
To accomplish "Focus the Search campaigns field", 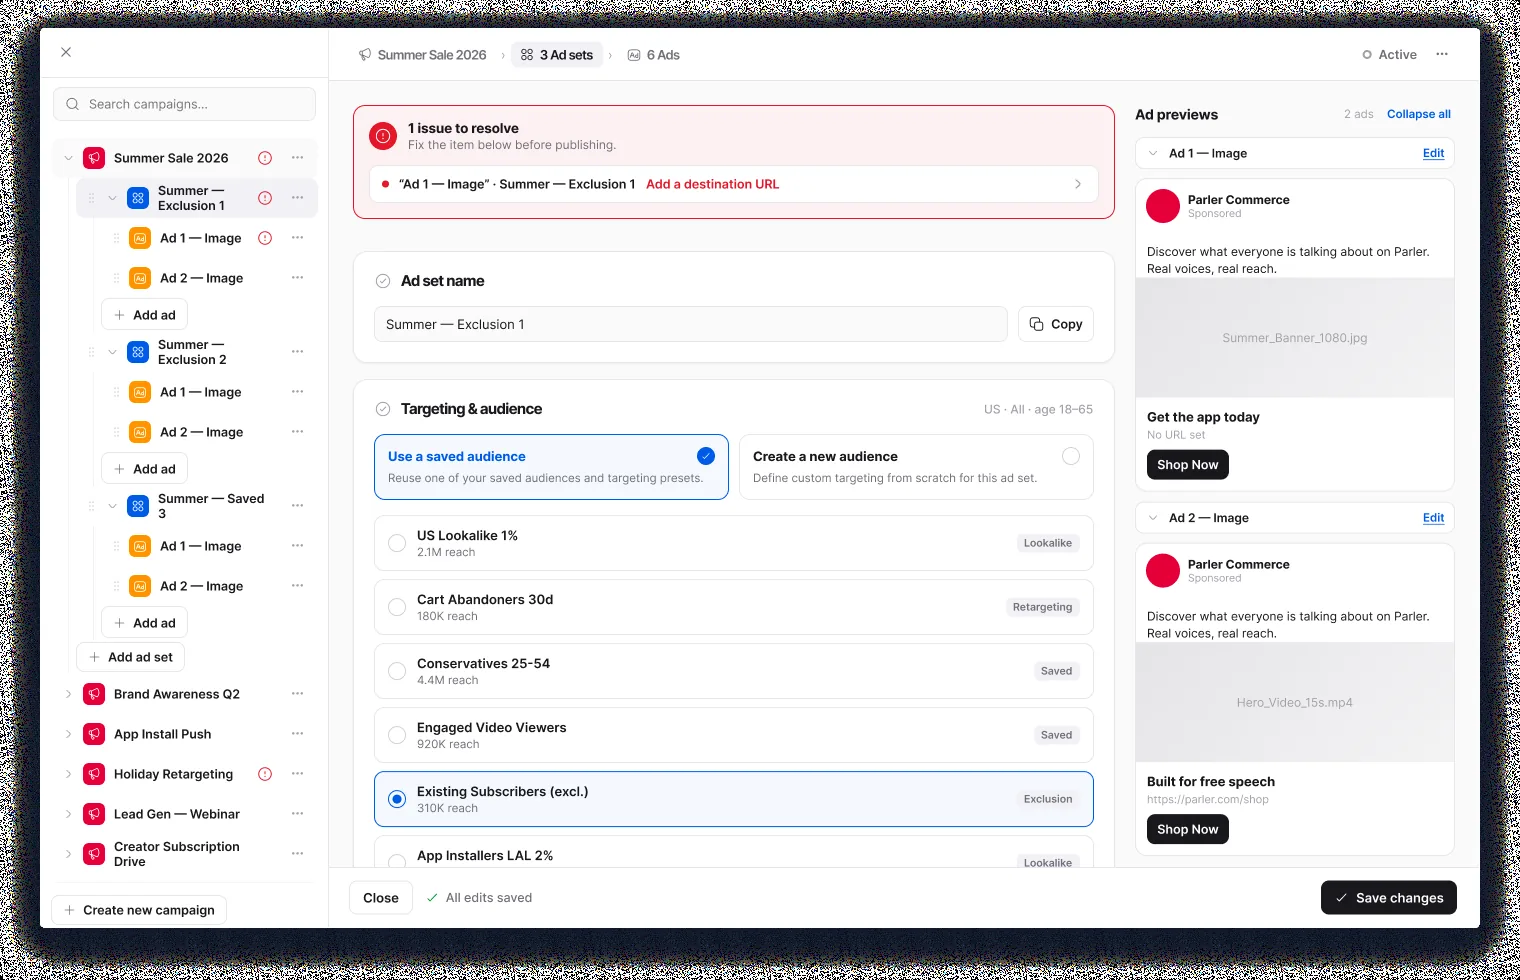I will pos(184,104).
